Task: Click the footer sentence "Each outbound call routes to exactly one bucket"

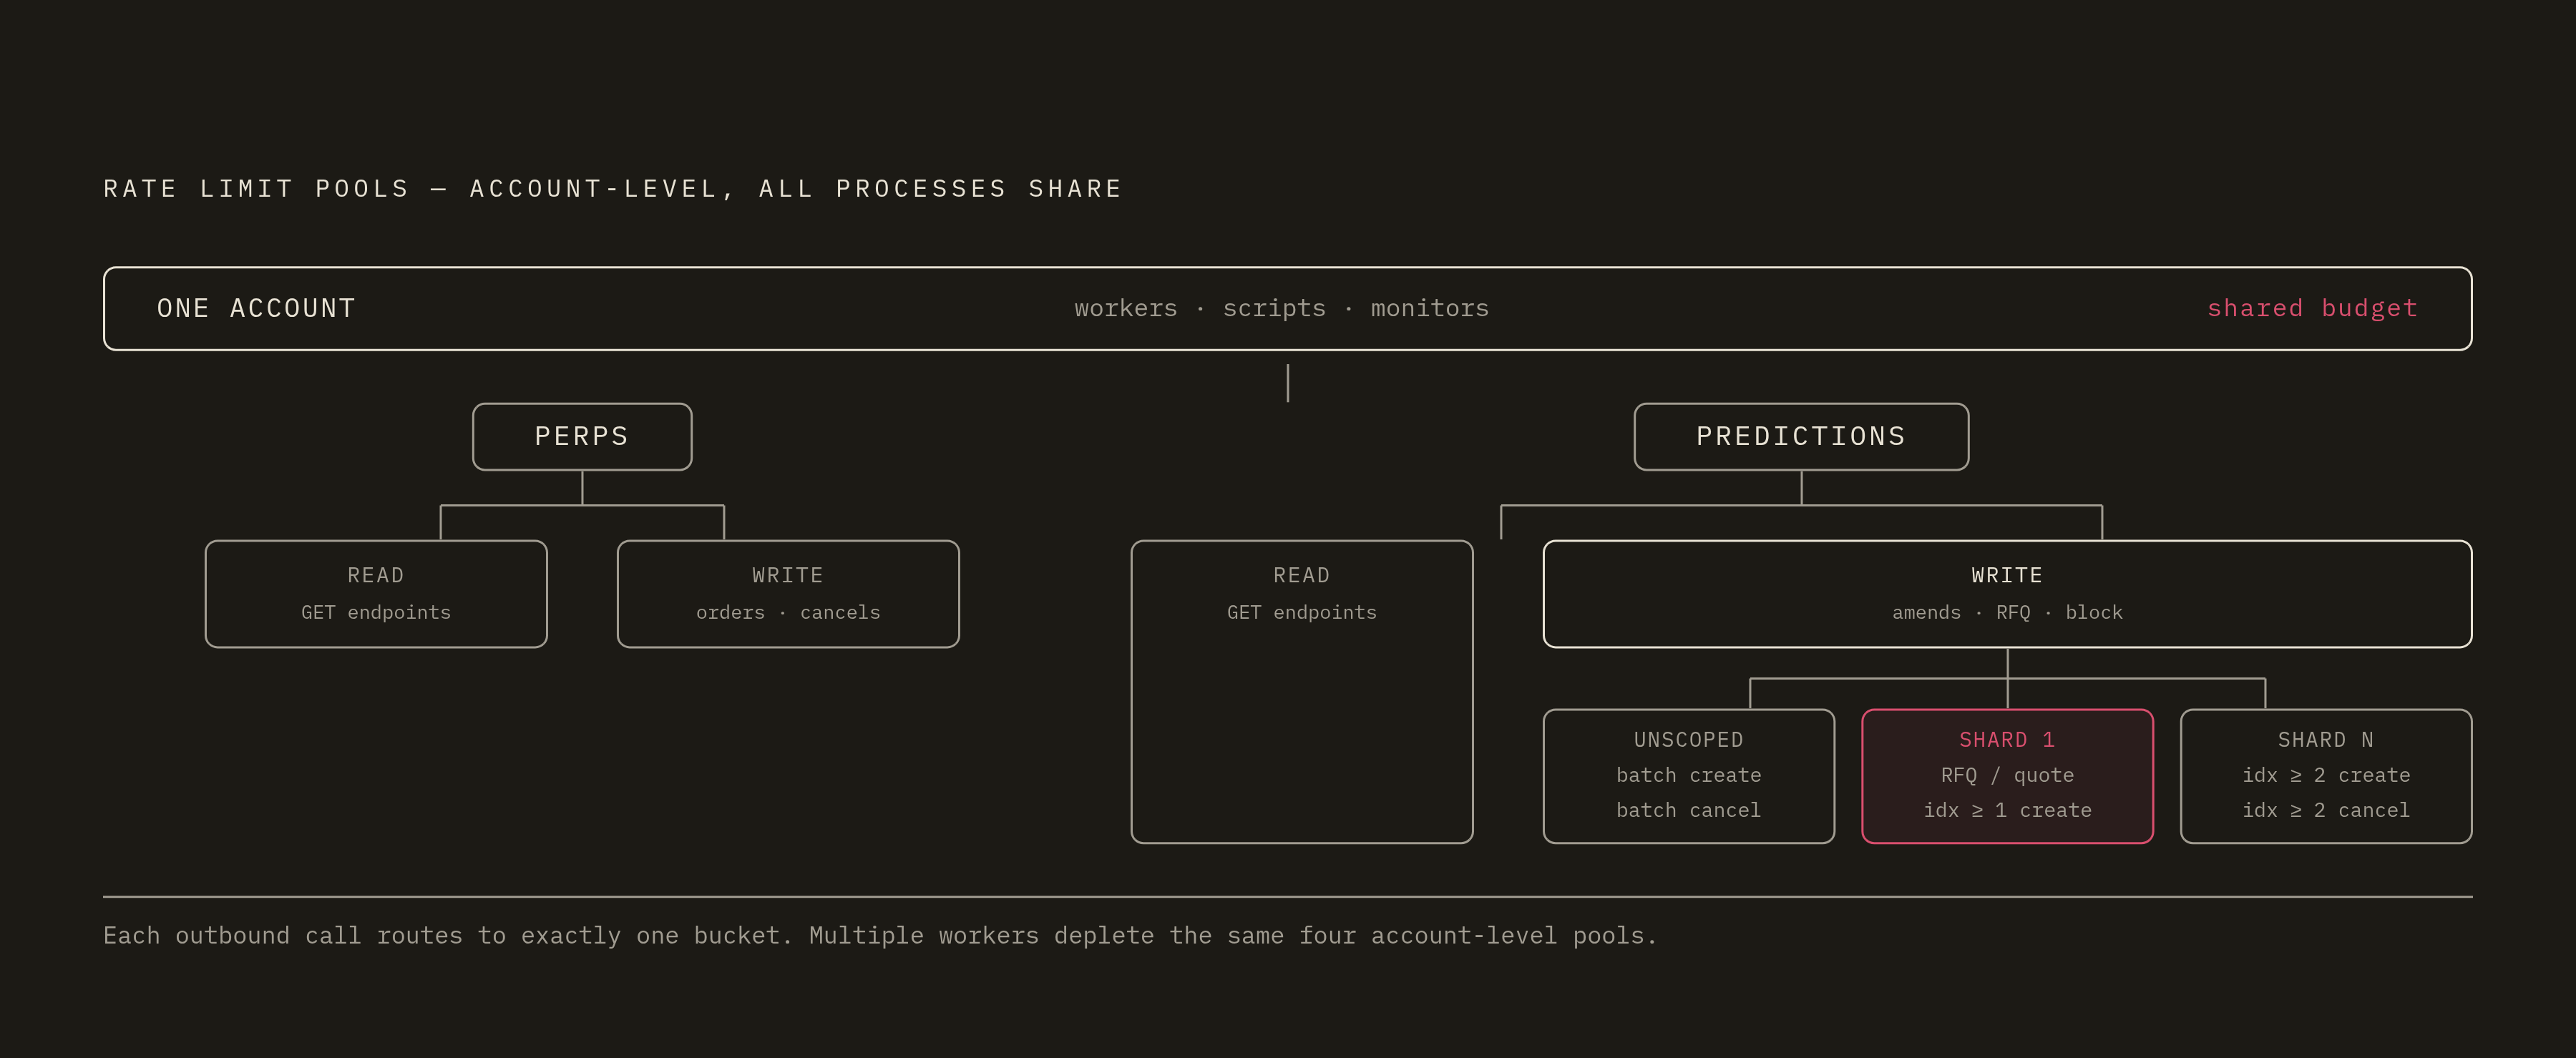Action: [448, 936]
